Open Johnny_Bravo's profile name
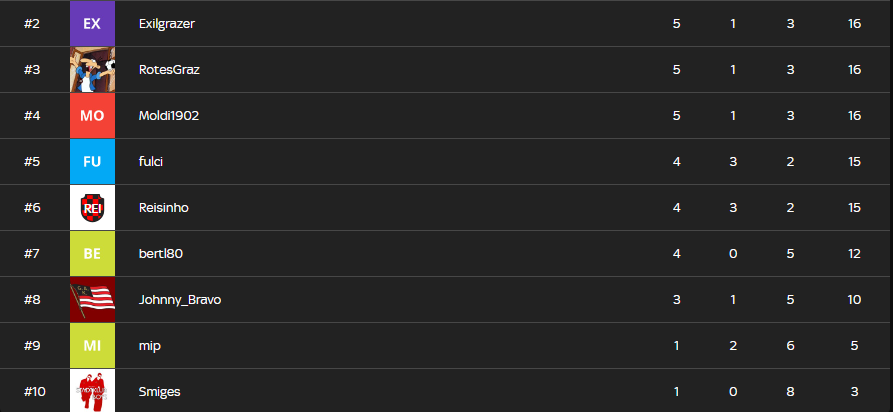The width and height of the screenshot is (893, 412). pyautogui.click(x=178, y=299)
